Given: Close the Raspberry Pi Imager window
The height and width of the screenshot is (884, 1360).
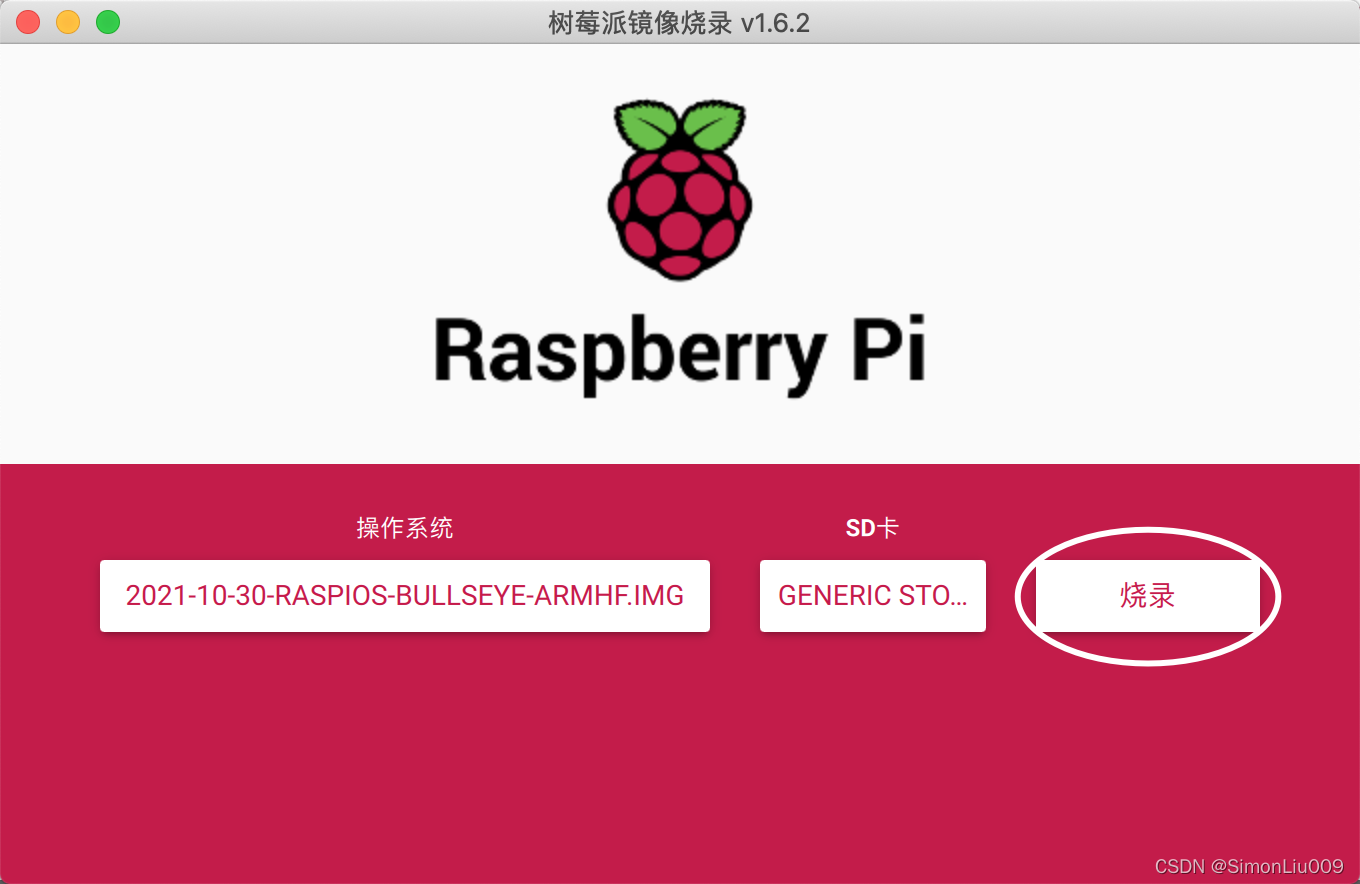Looking at the screenshot, I should (x=28, y=22).
